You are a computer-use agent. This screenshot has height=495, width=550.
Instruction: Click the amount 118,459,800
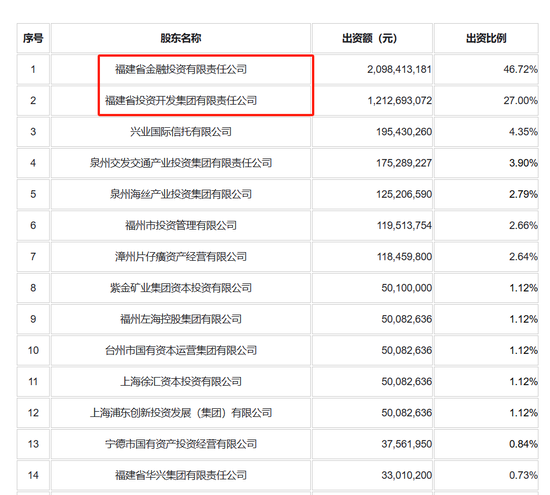(404, 256)
